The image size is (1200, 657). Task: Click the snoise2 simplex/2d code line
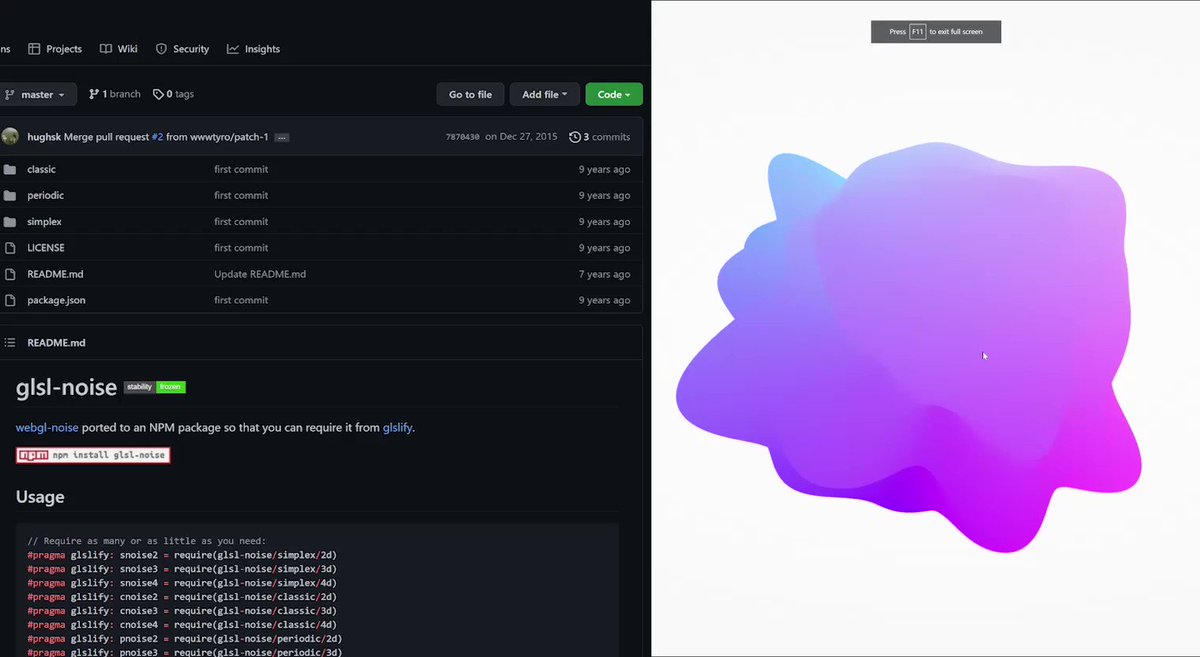pos(182,555)
